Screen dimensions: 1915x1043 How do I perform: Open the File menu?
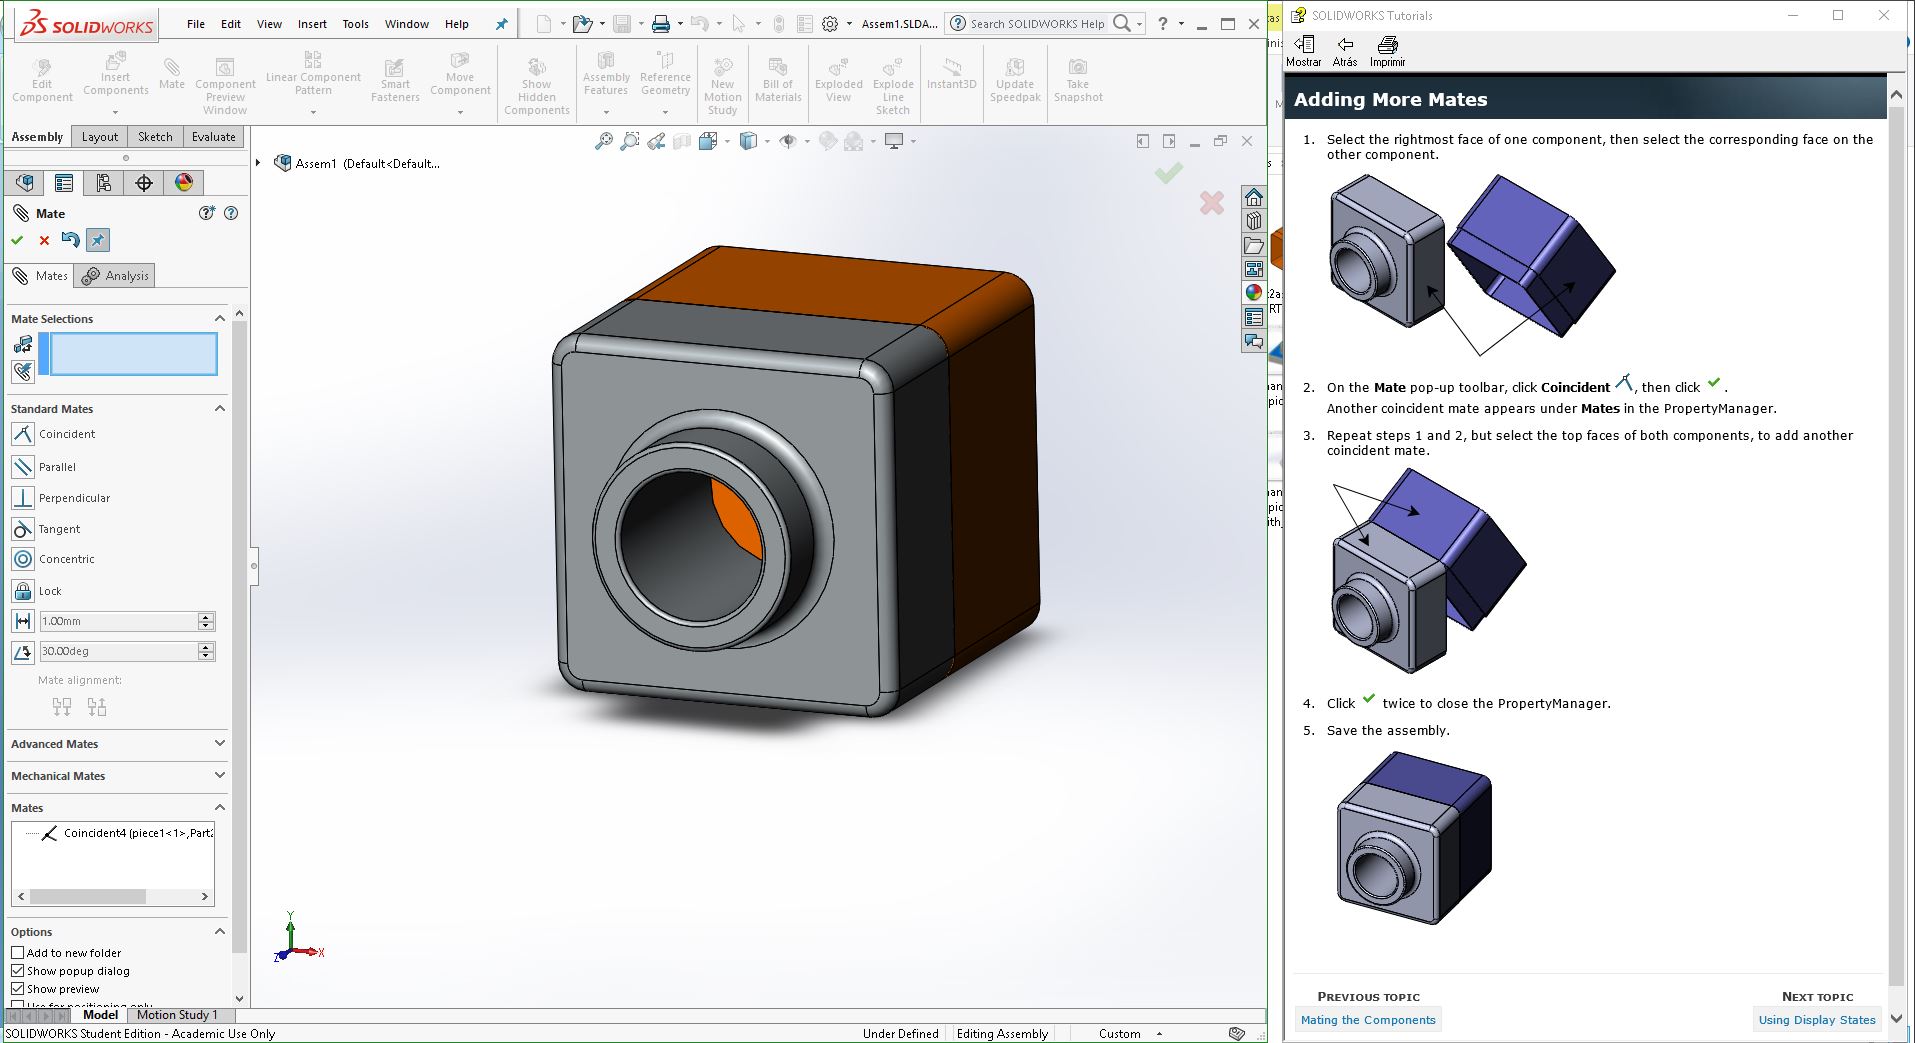[196, 24]
